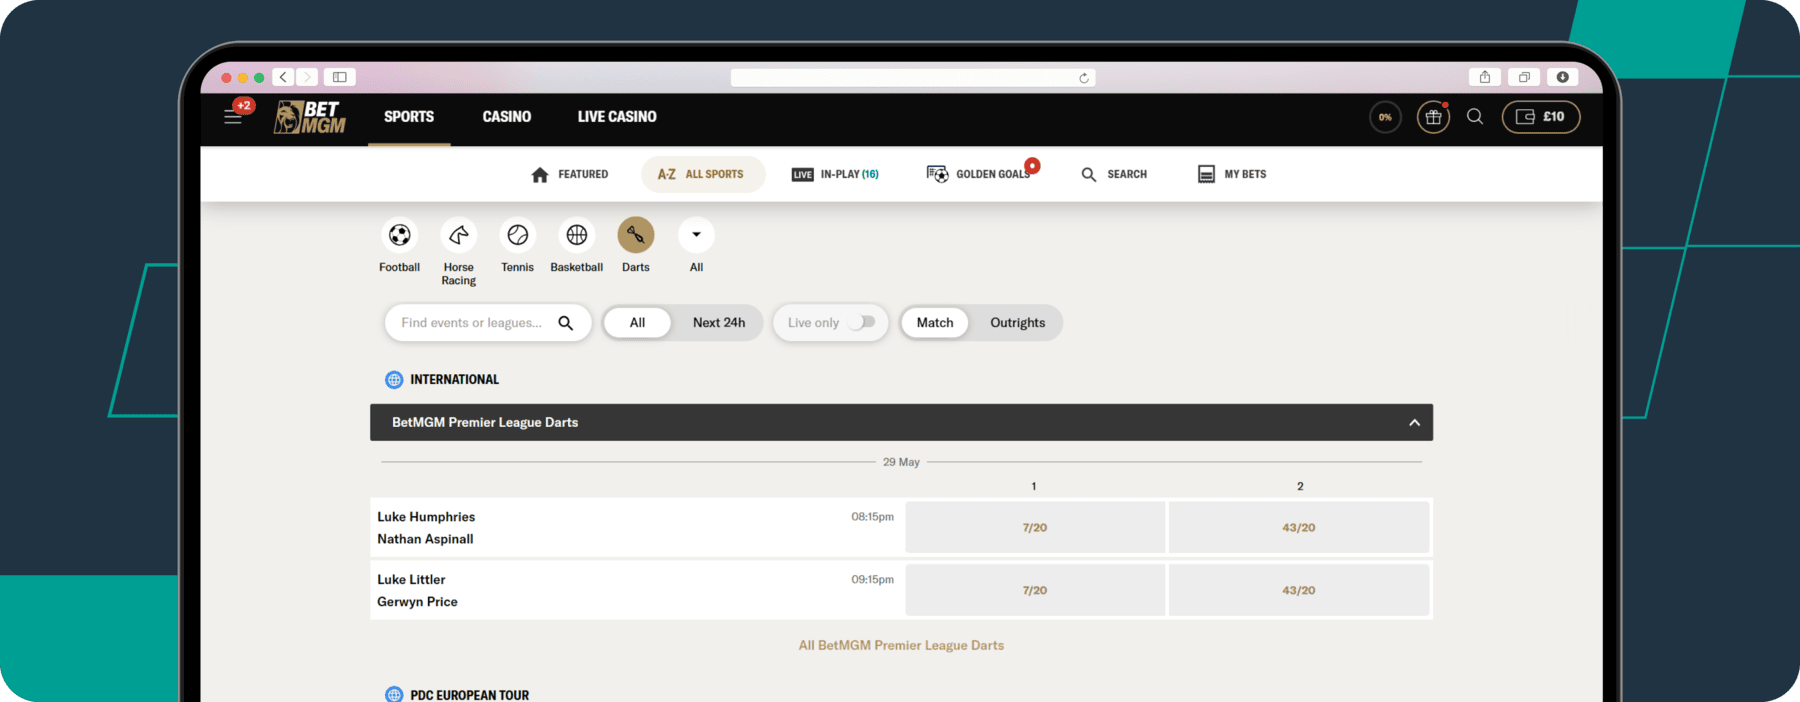Select the Darts sport icon

tap(636, 235)
